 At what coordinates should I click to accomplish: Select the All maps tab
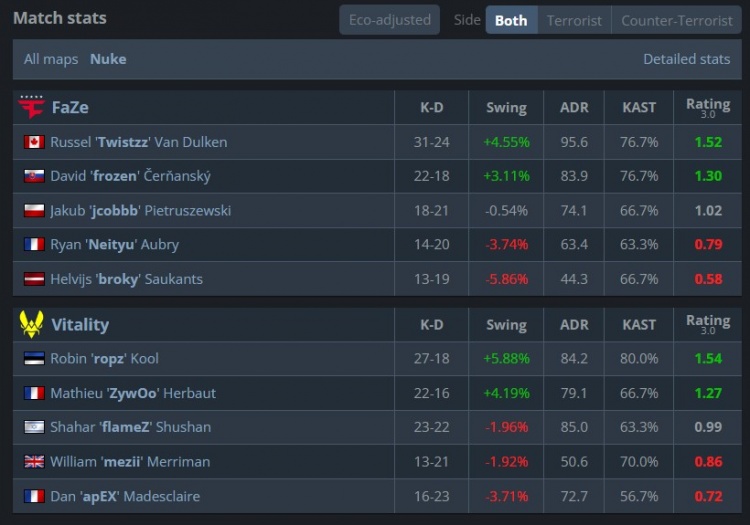click(51, 59)
